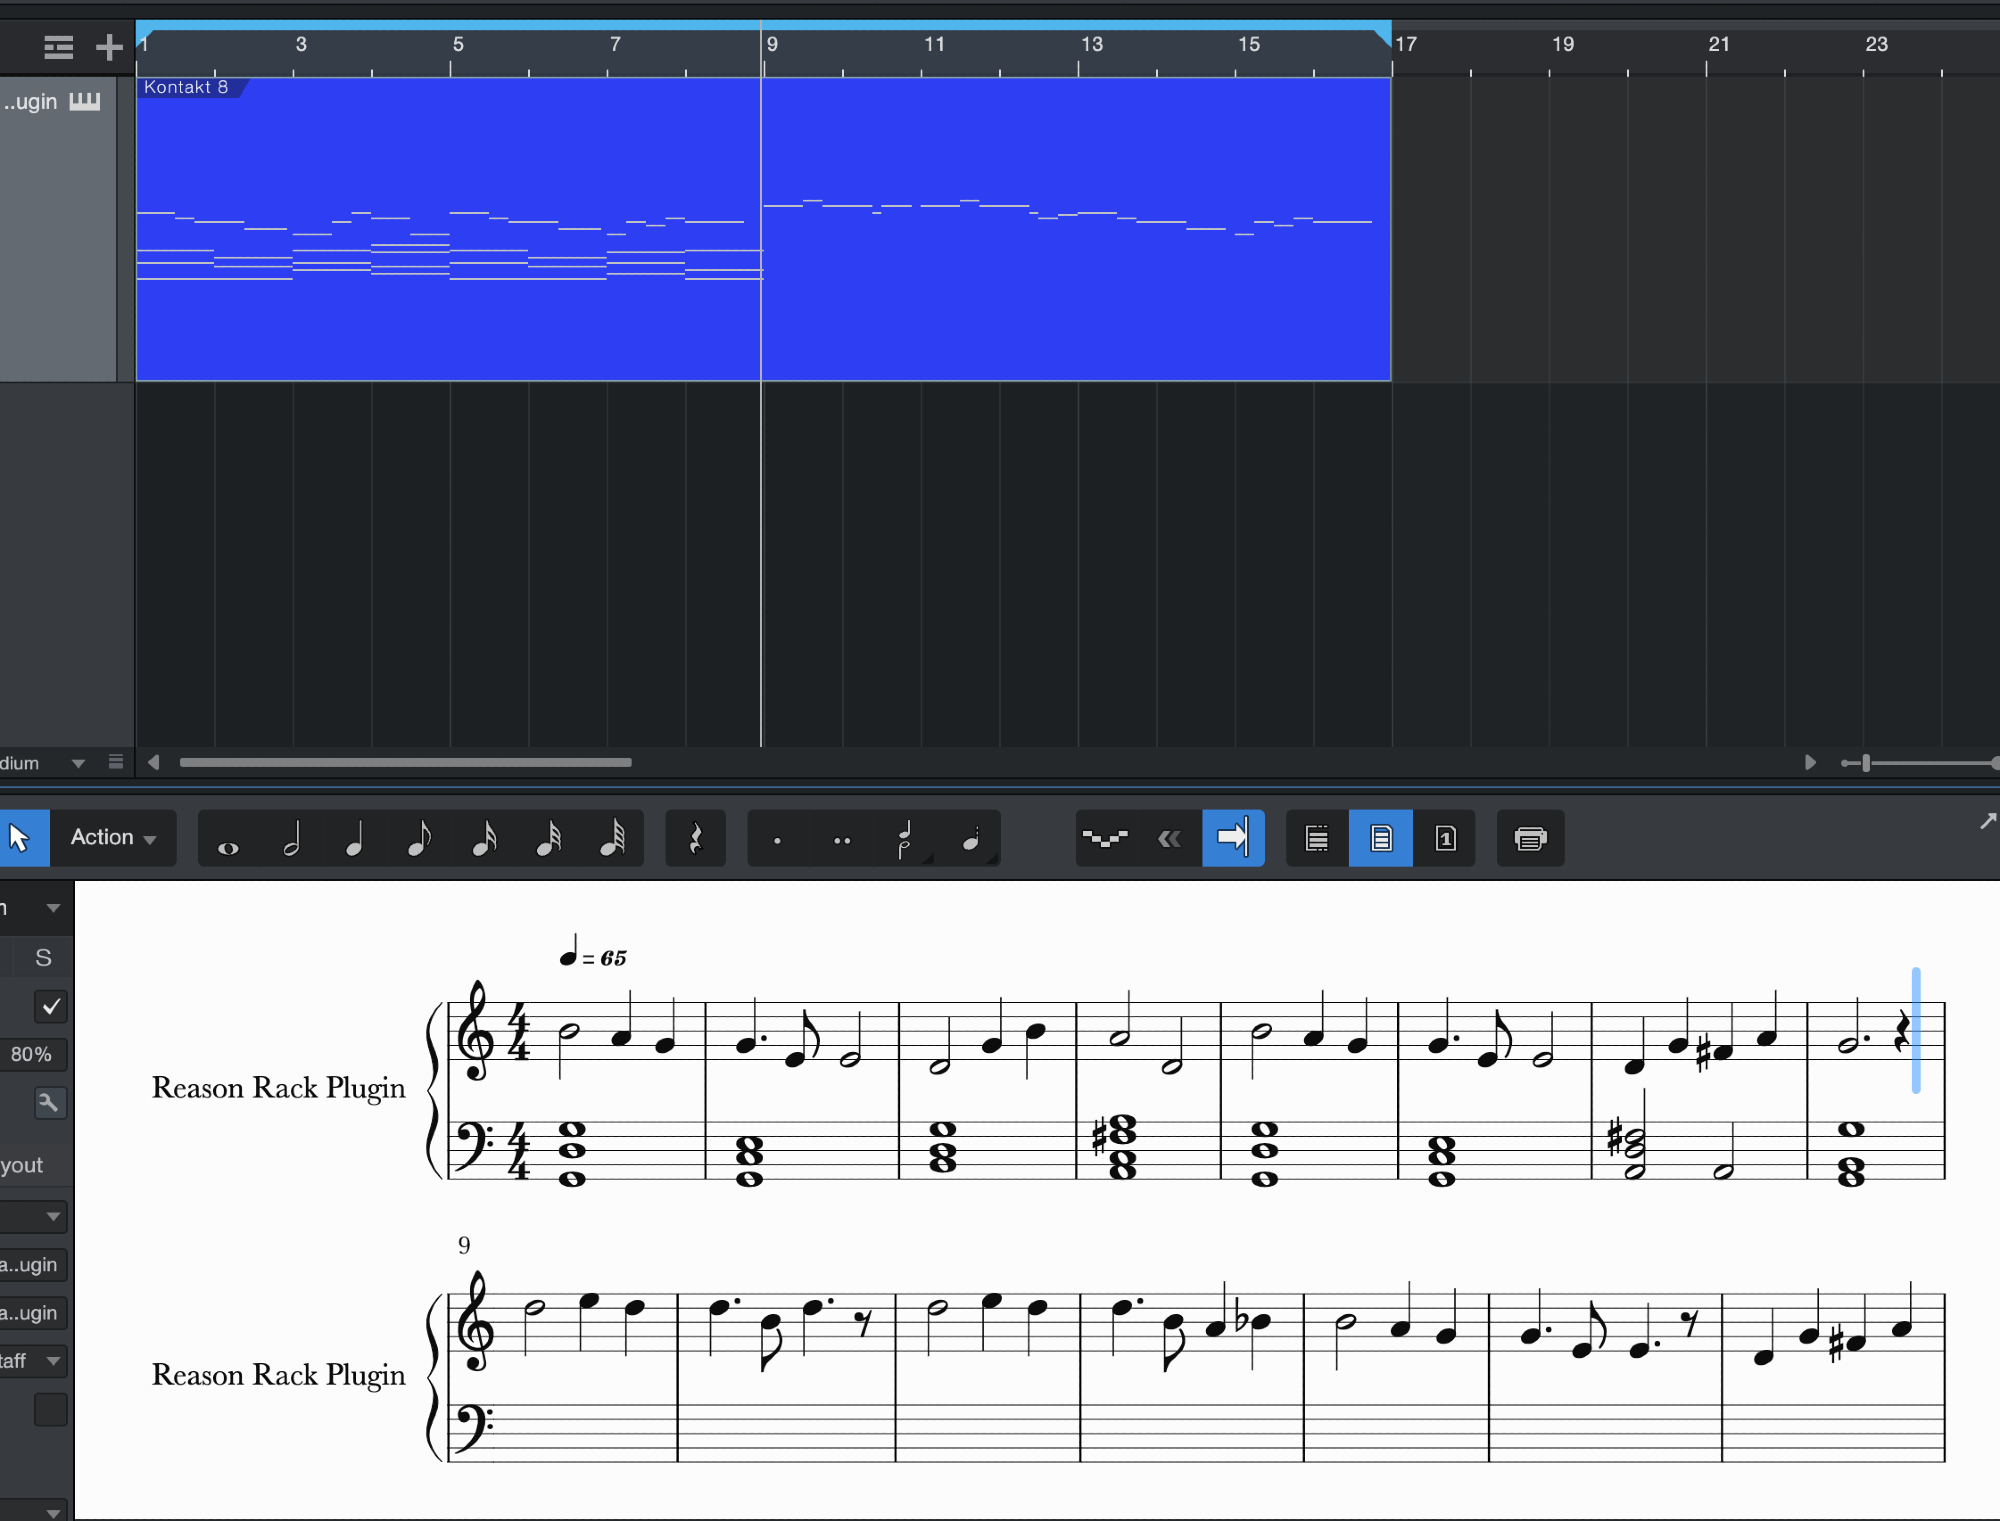Toggle autoscroll arrow button
Viewport: 2000px width, 1521px height.
tap(1232, 838)
